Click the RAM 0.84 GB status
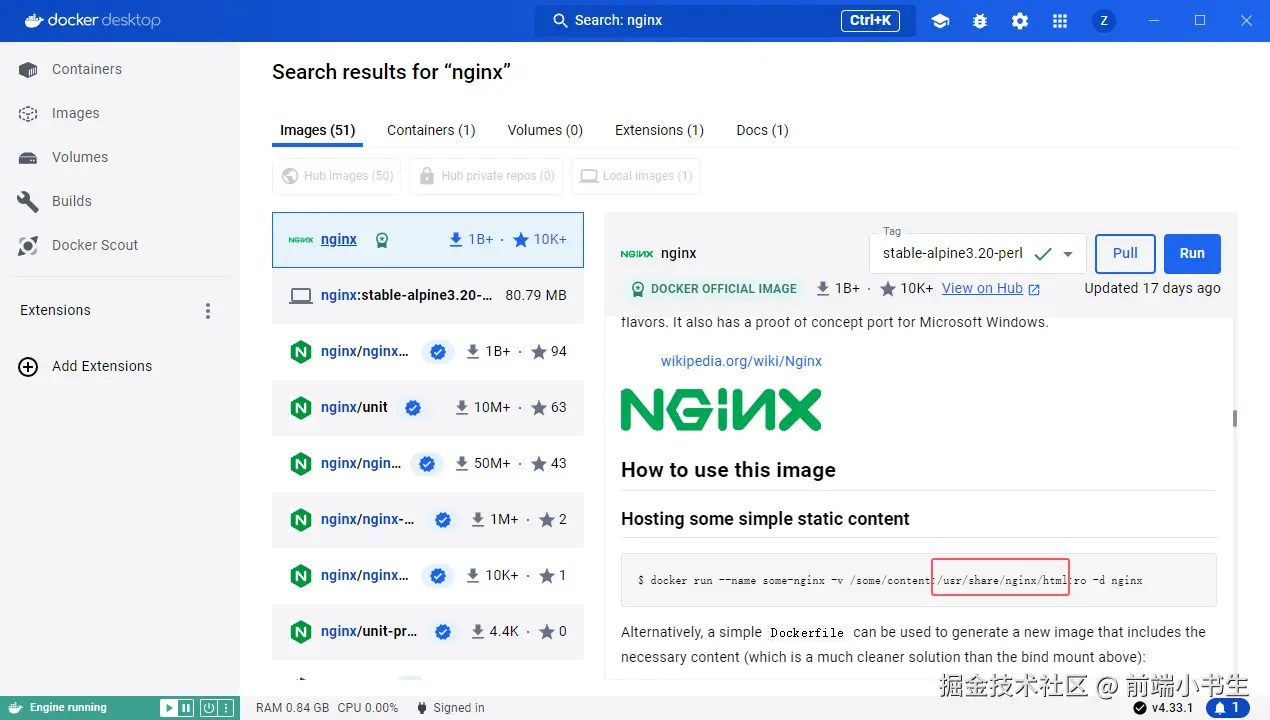 [292, 708]
